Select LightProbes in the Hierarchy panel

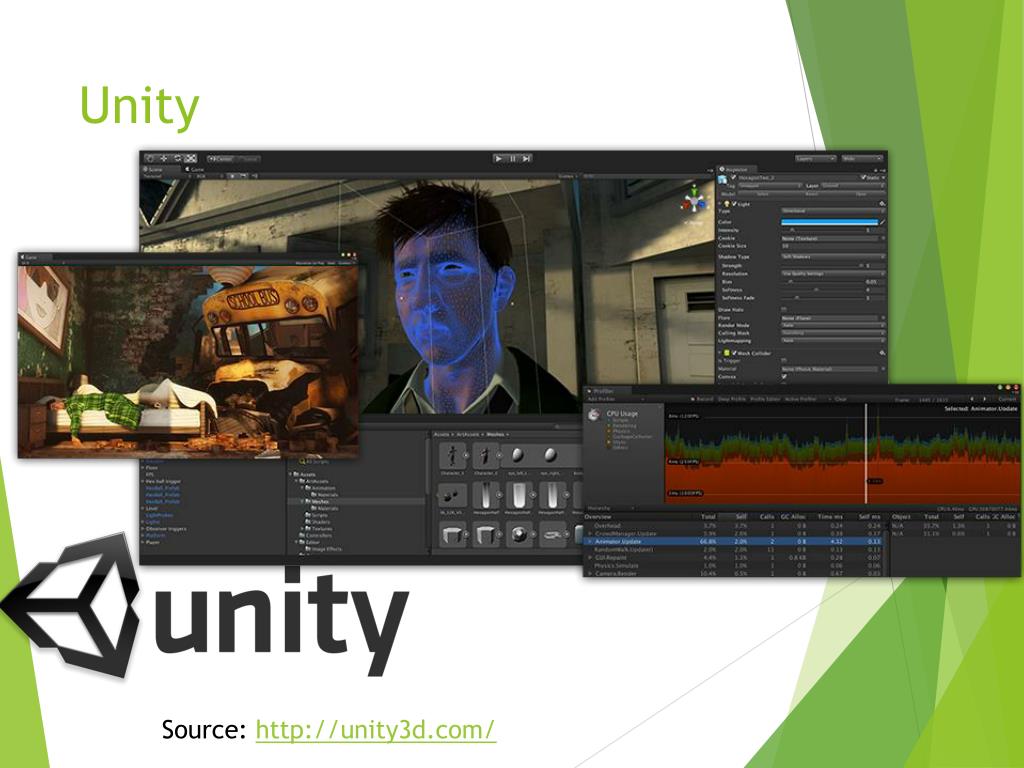click(x=159, y=515)
